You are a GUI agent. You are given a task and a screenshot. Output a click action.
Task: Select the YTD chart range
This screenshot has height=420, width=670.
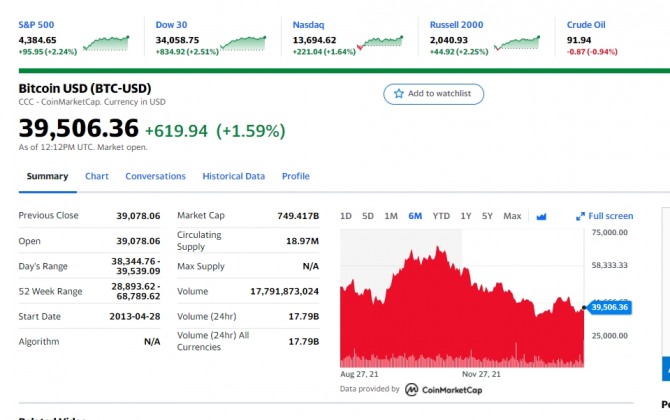[441, 216]
